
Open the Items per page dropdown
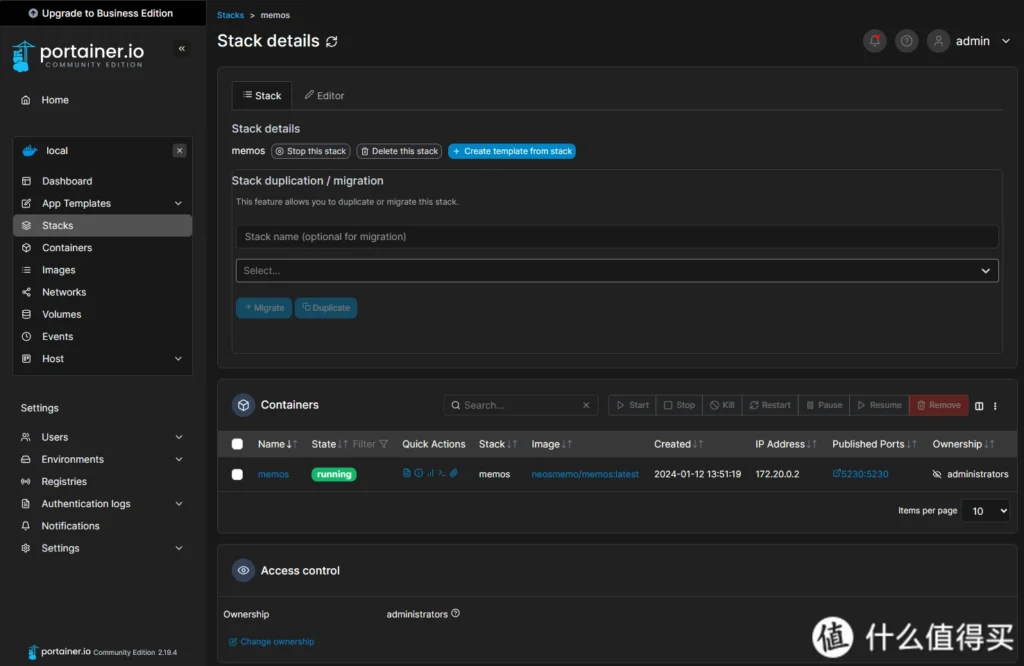(x=984, y=511)
